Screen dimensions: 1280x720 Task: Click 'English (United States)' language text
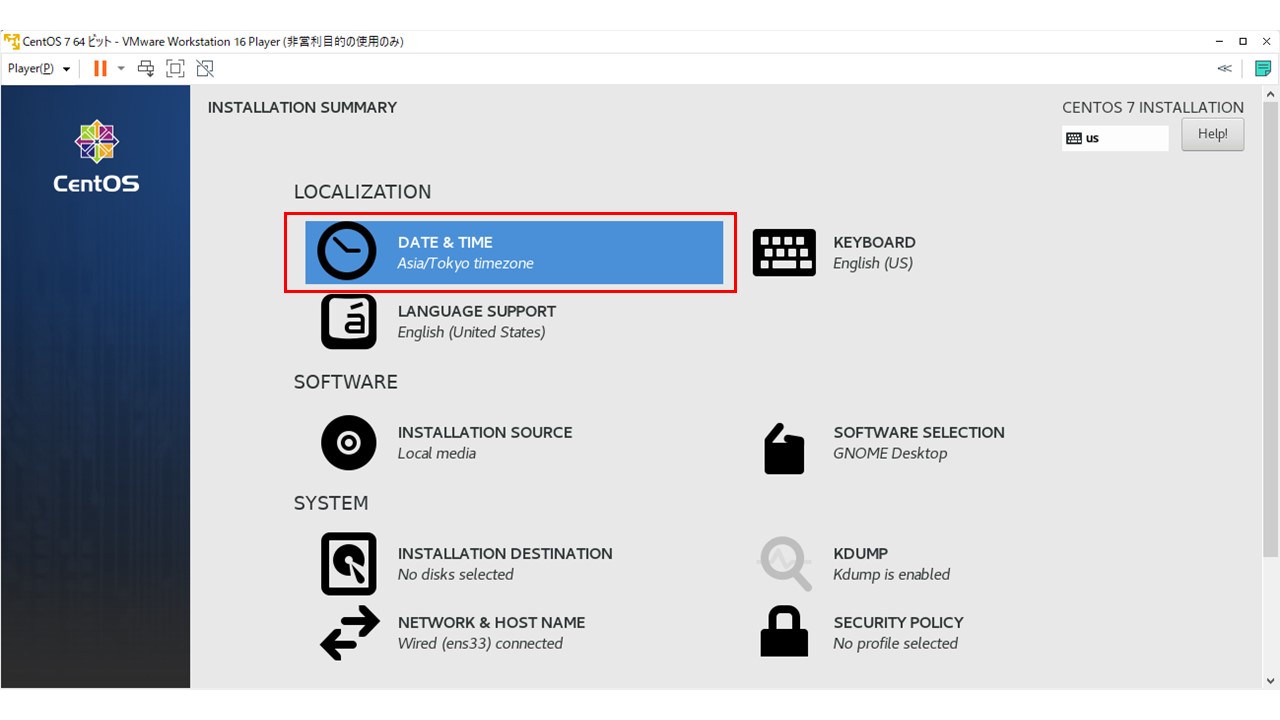(471, 332)
